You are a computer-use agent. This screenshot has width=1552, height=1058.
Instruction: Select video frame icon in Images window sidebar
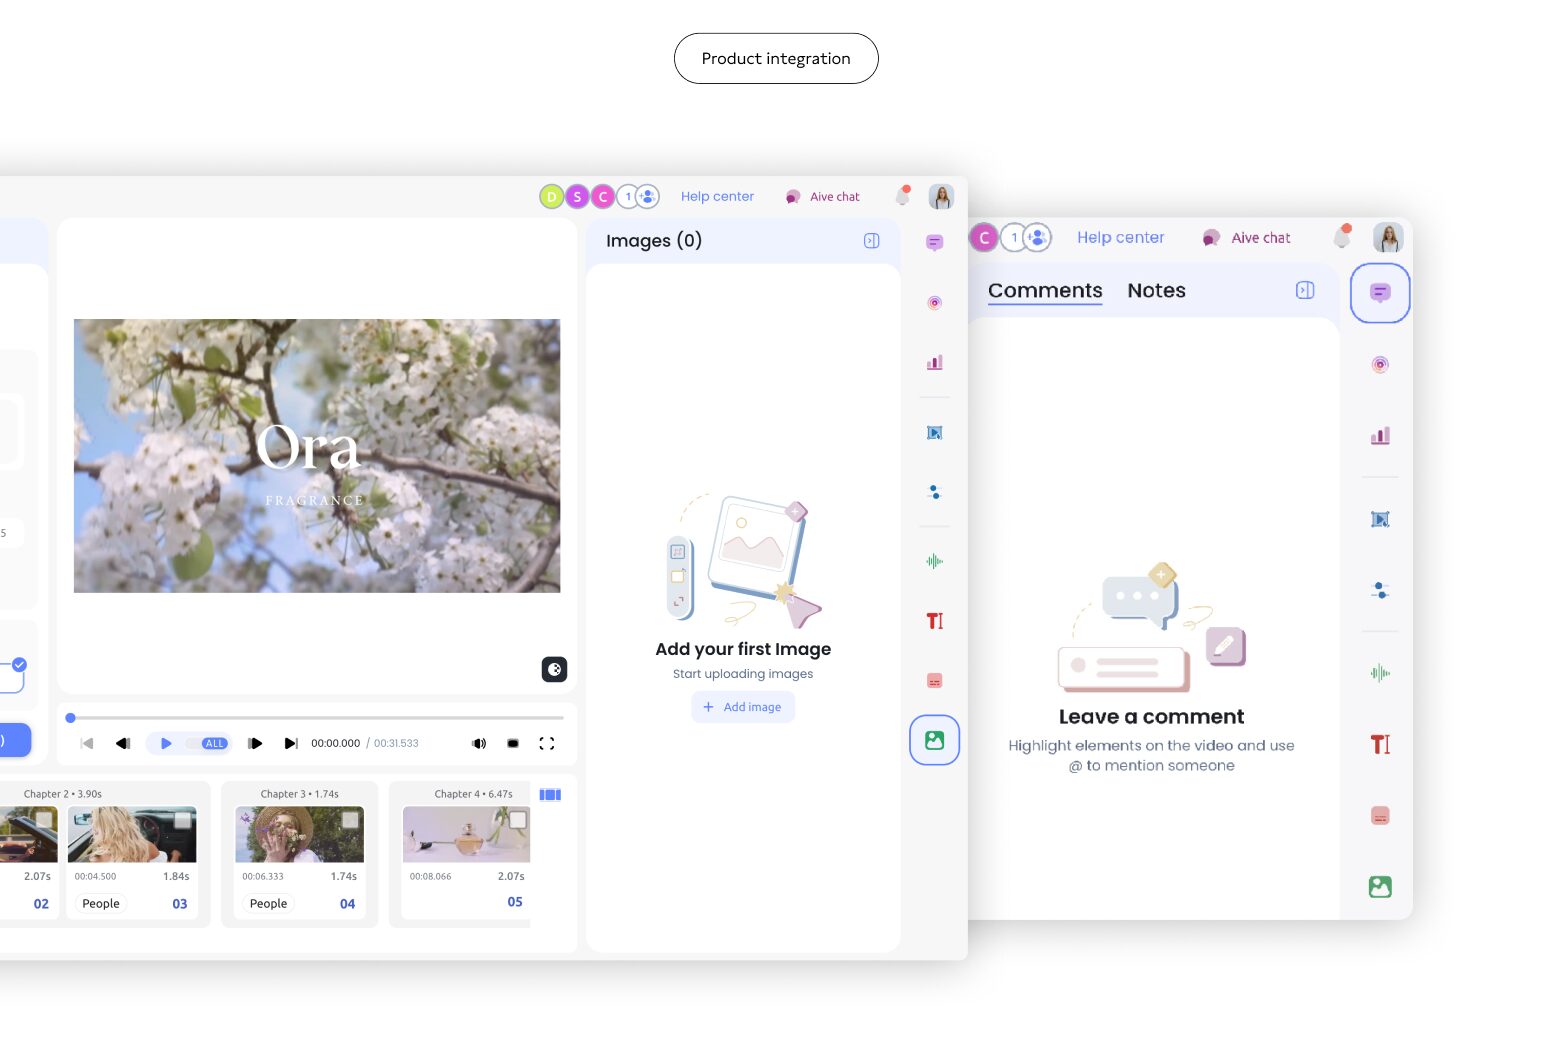point(934,433)
